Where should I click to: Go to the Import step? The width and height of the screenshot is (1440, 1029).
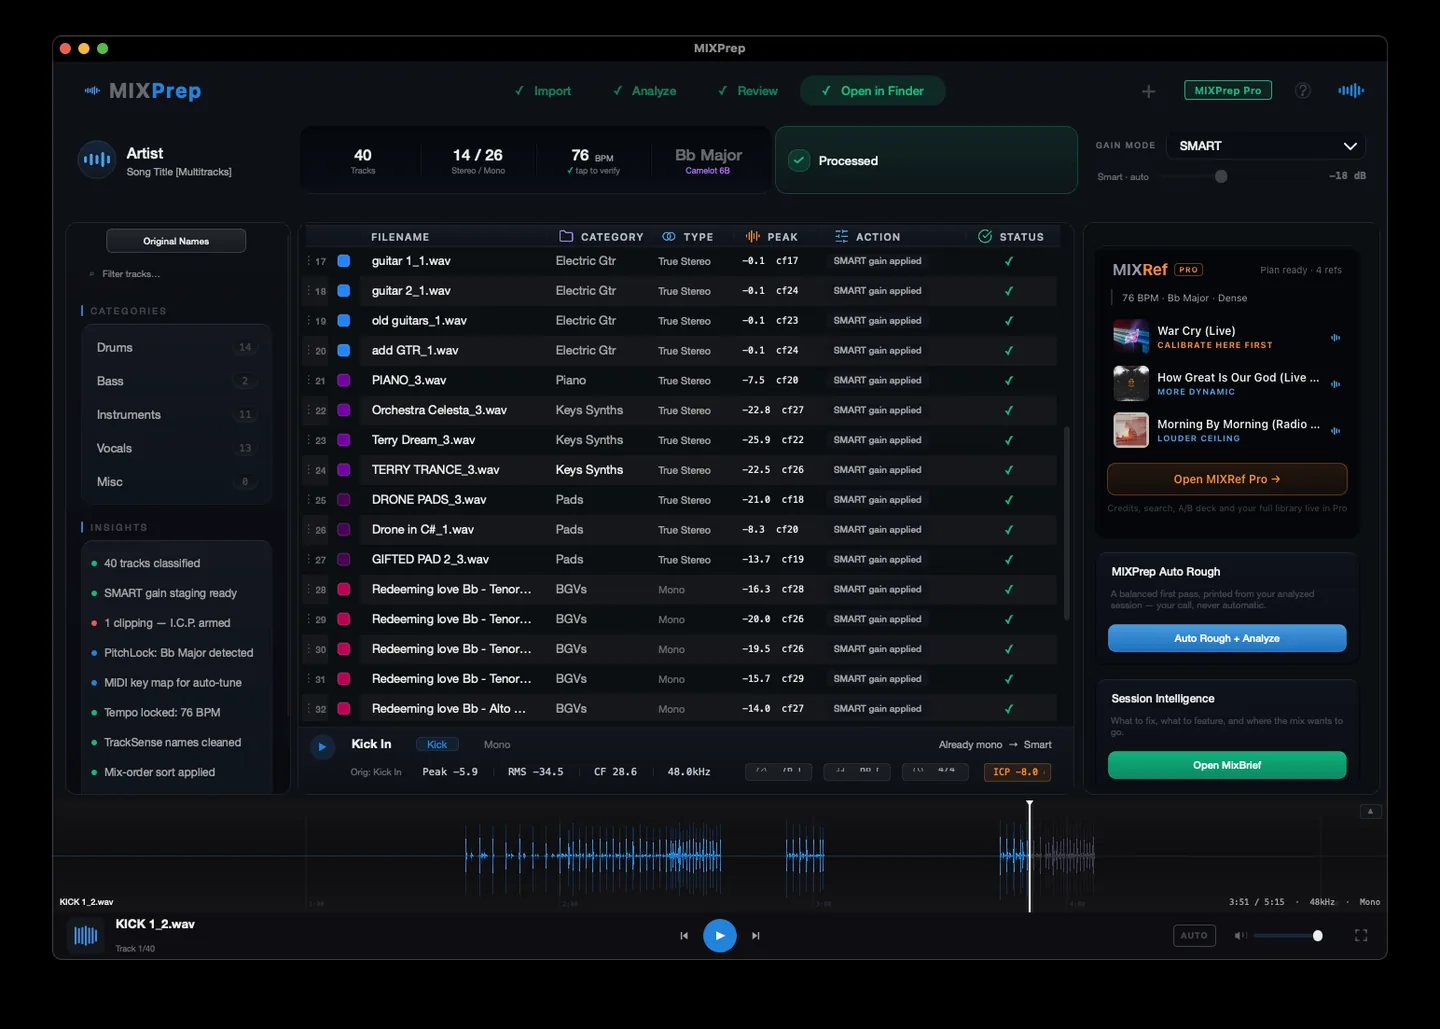pyautogui.click(x=543, y=91)
